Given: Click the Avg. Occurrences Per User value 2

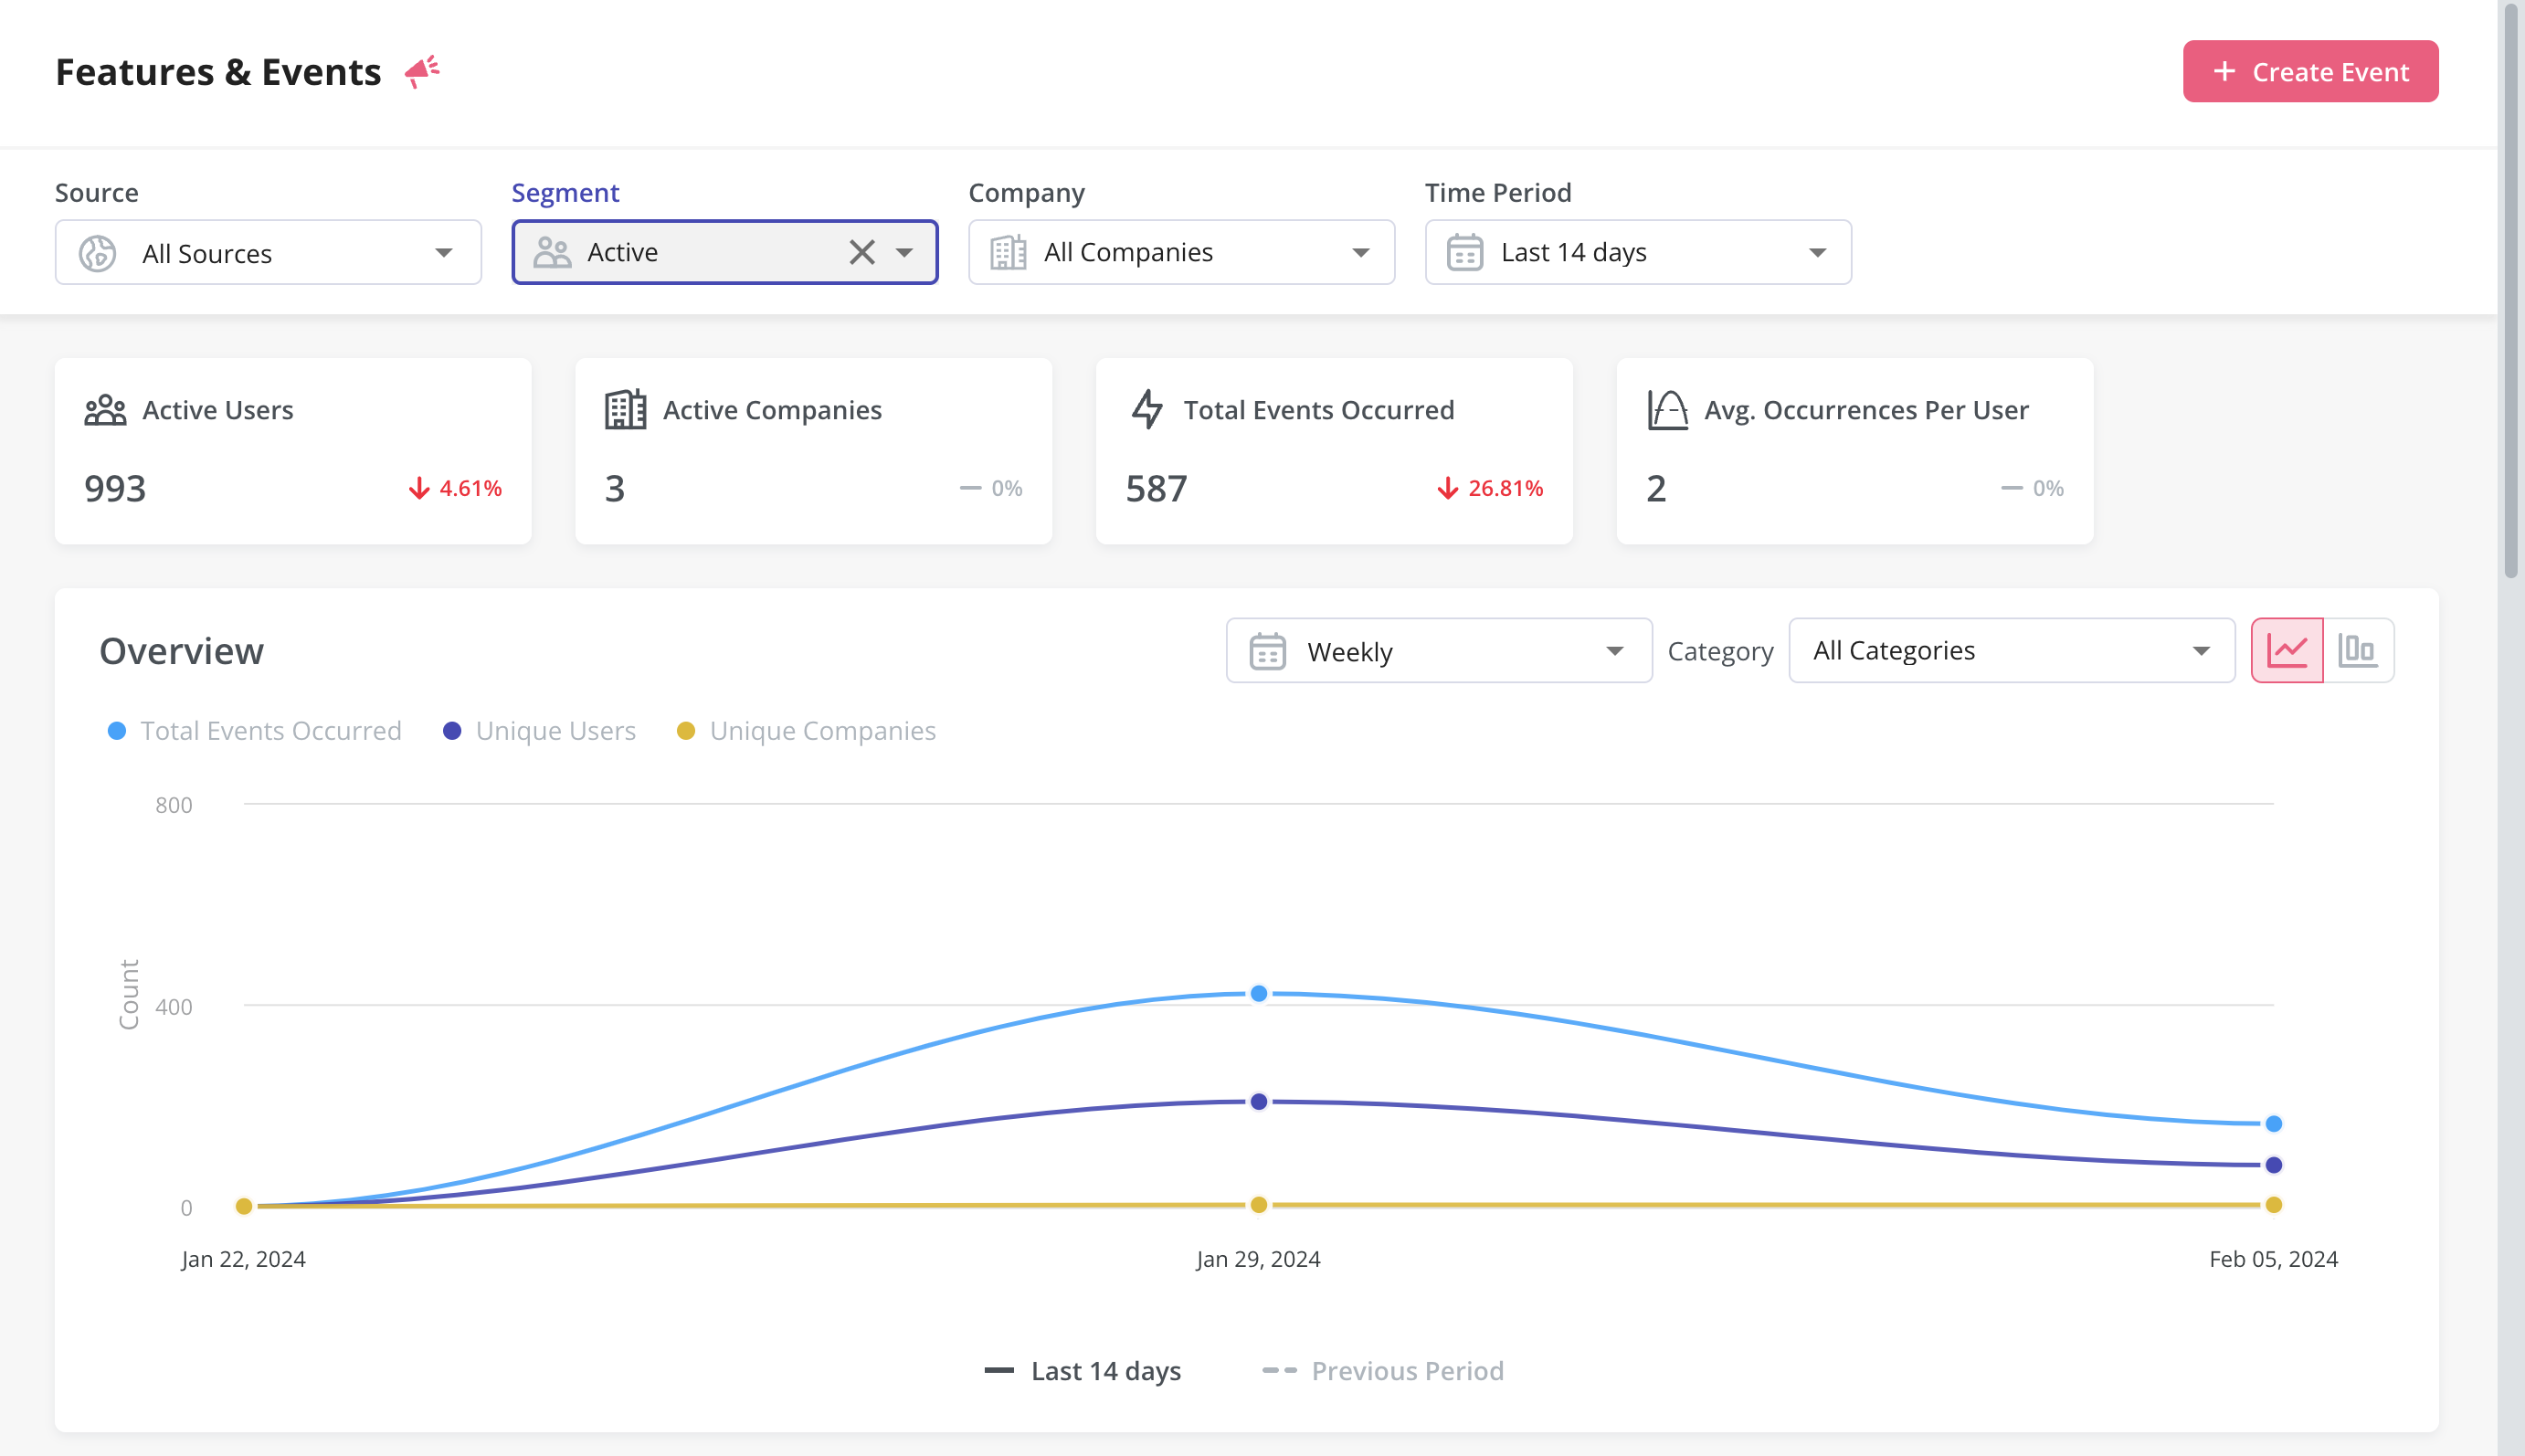Looking at the screenshot, I should 1656,489.
